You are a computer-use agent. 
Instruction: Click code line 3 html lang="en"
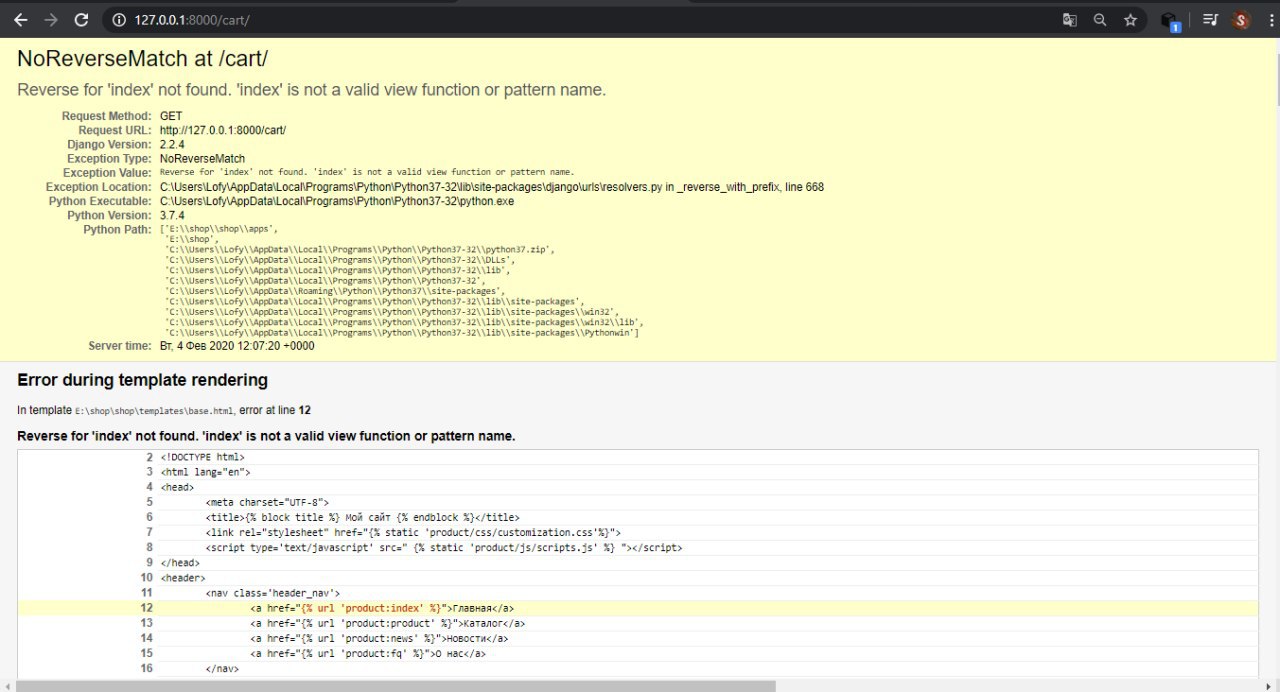point(638,472)
